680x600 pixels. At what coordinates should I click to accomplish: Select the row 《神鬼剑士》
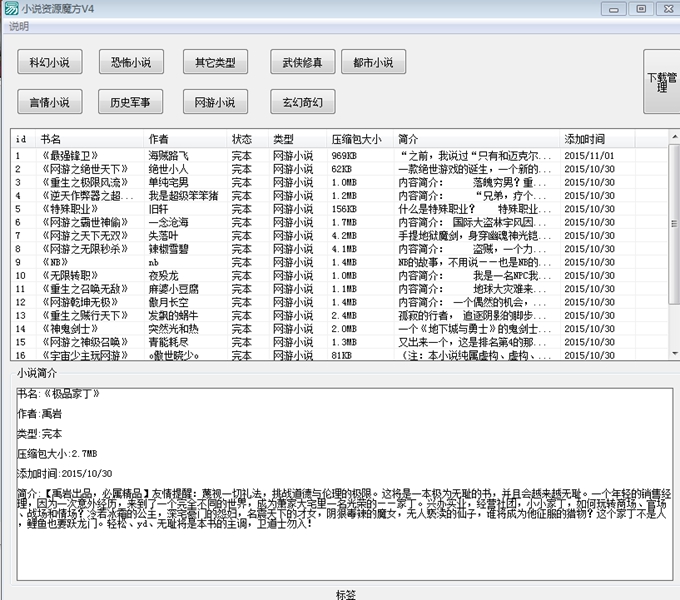pos(339,329)
